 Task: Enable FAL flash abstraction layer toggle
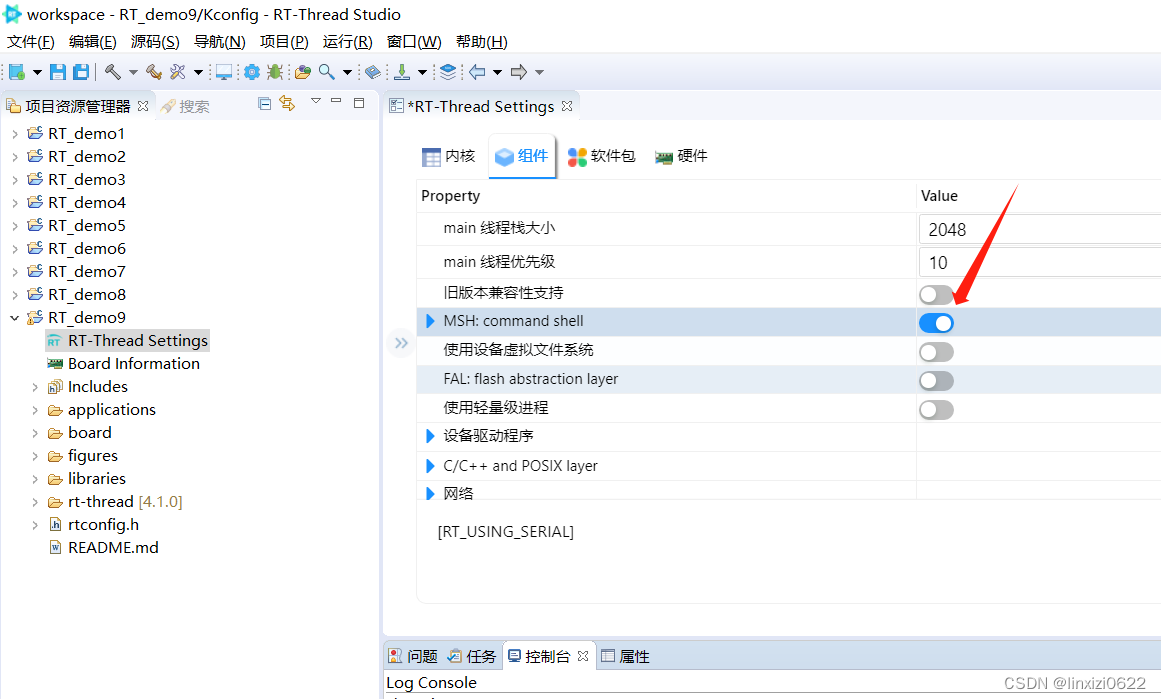tap(936, 381)
